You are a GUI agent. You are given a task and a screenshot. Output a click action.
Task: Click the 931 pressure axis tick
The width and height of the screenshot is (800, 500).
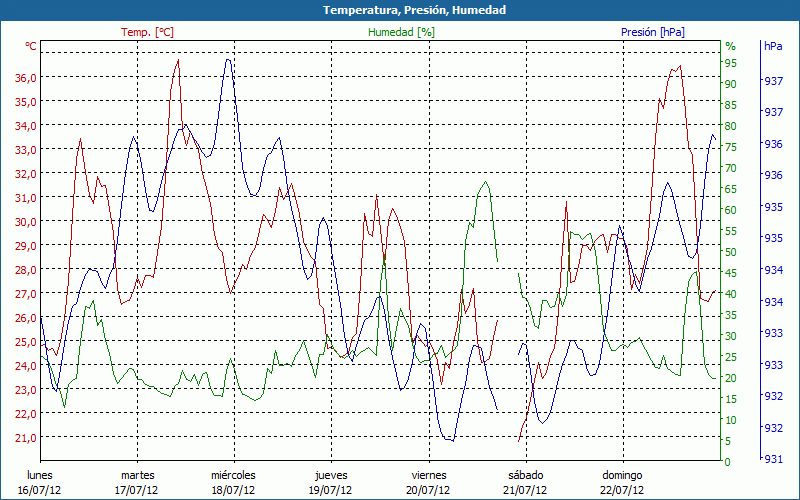point(773,460)
